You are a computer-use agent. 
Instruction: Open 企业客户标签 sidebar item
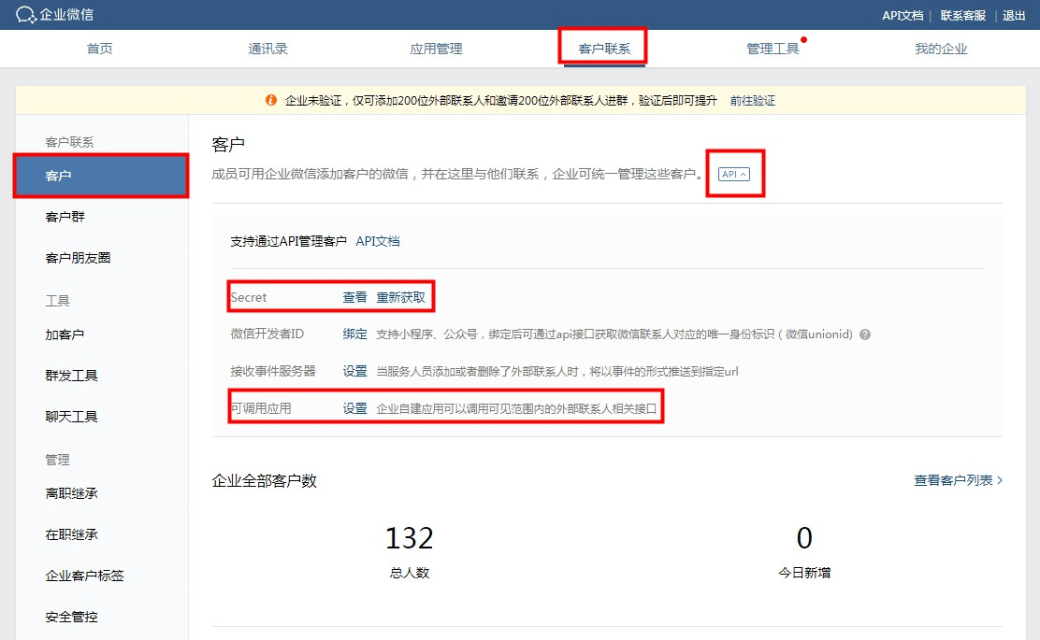click(84, 576)
